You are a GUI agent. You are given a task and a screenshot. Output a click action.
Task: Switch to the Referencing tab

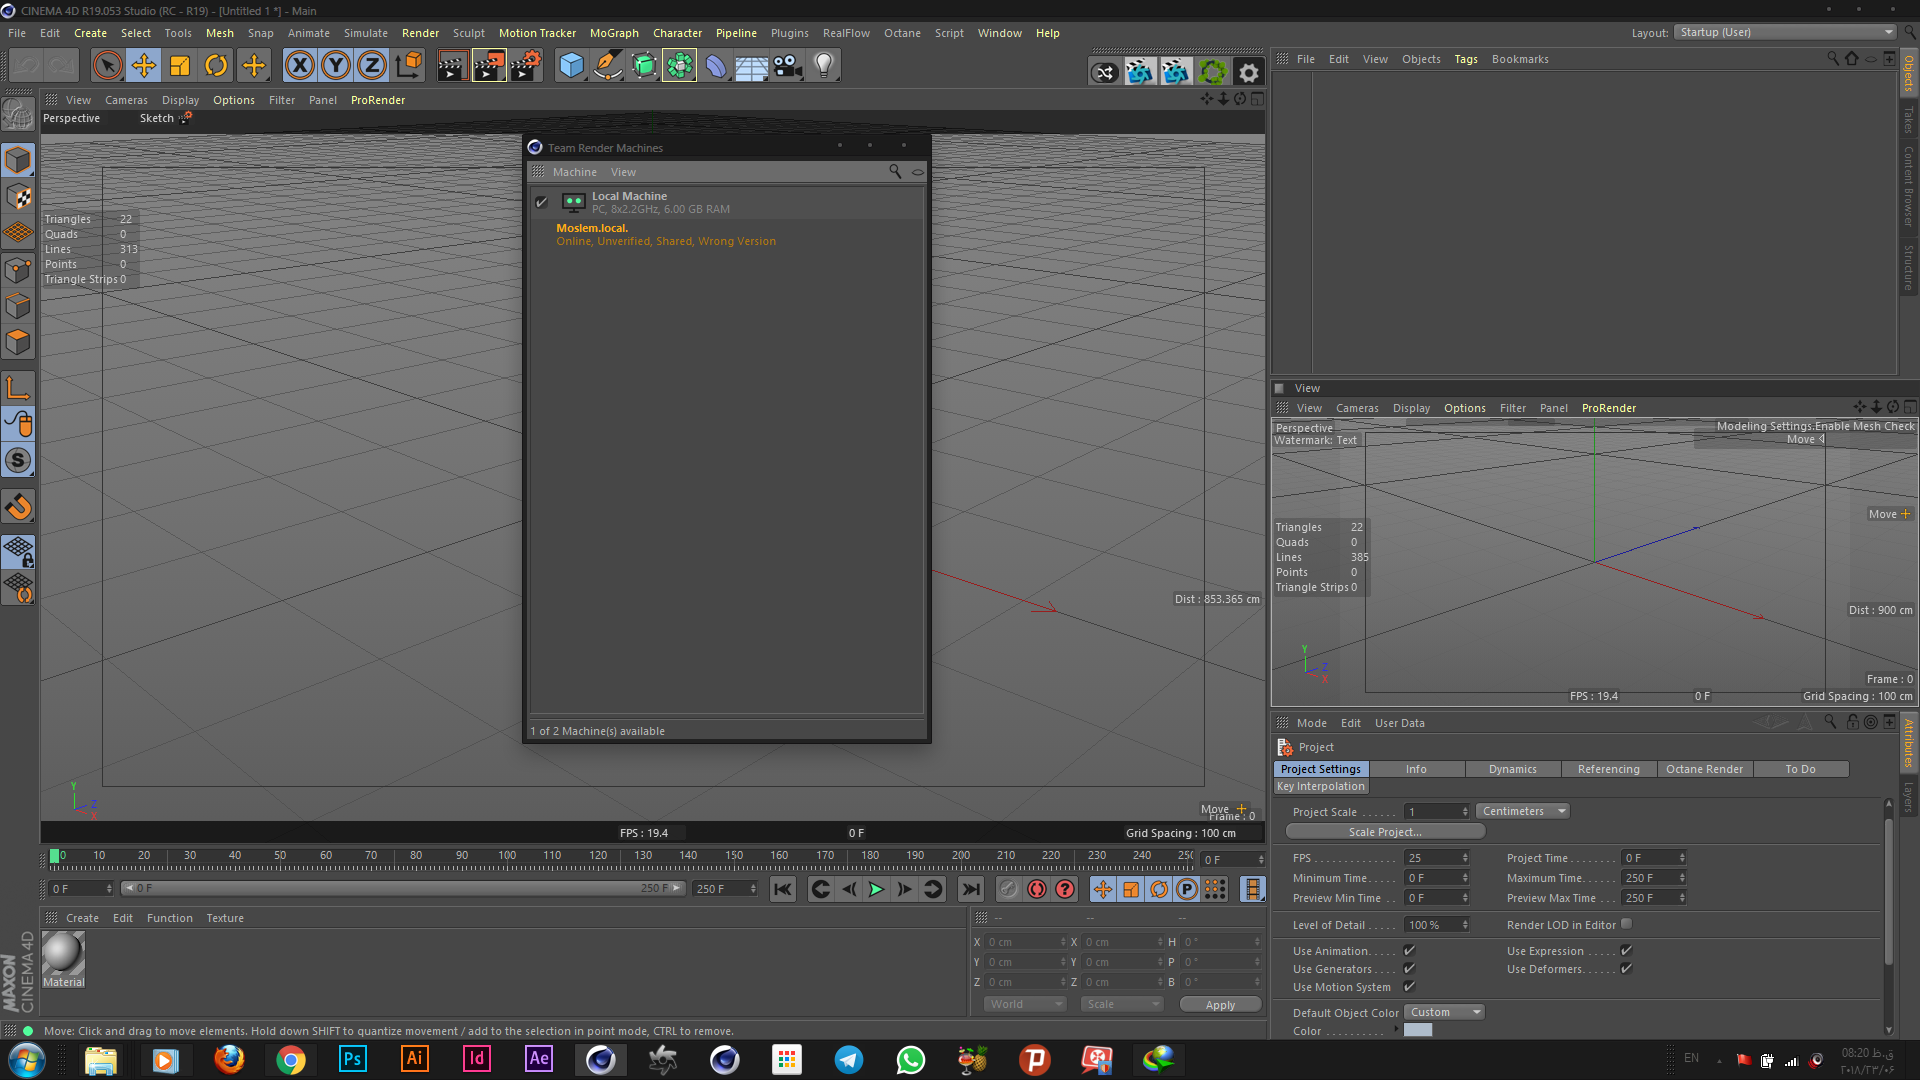point(1608,769)
